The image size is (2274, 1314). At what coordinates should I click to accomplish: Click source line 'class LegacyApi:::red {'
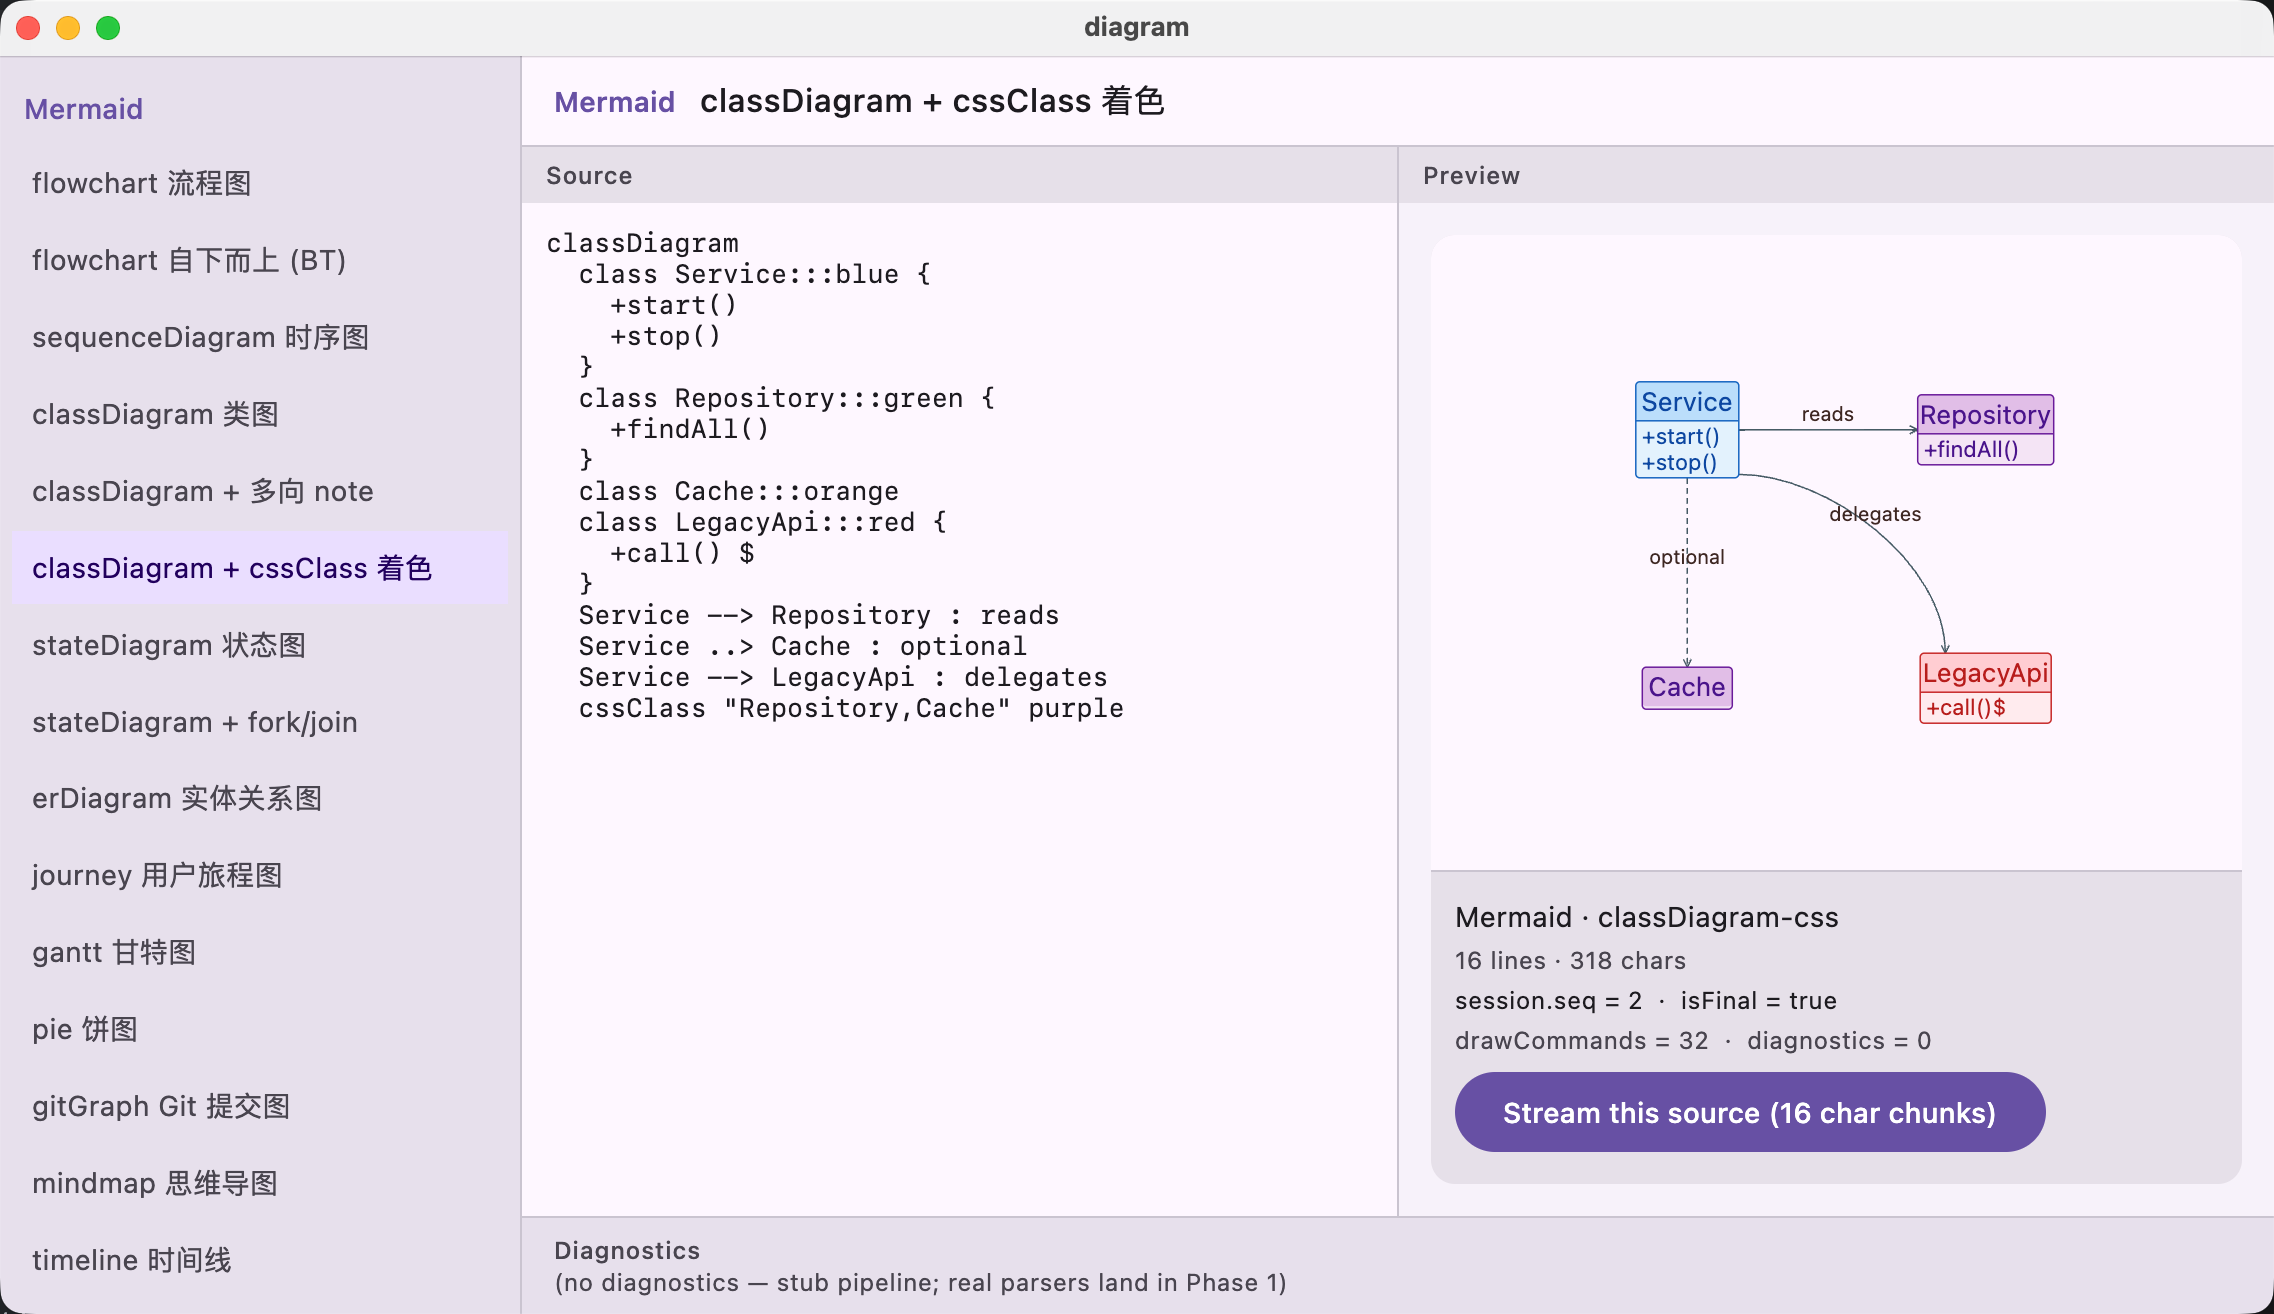click(763, 523)
